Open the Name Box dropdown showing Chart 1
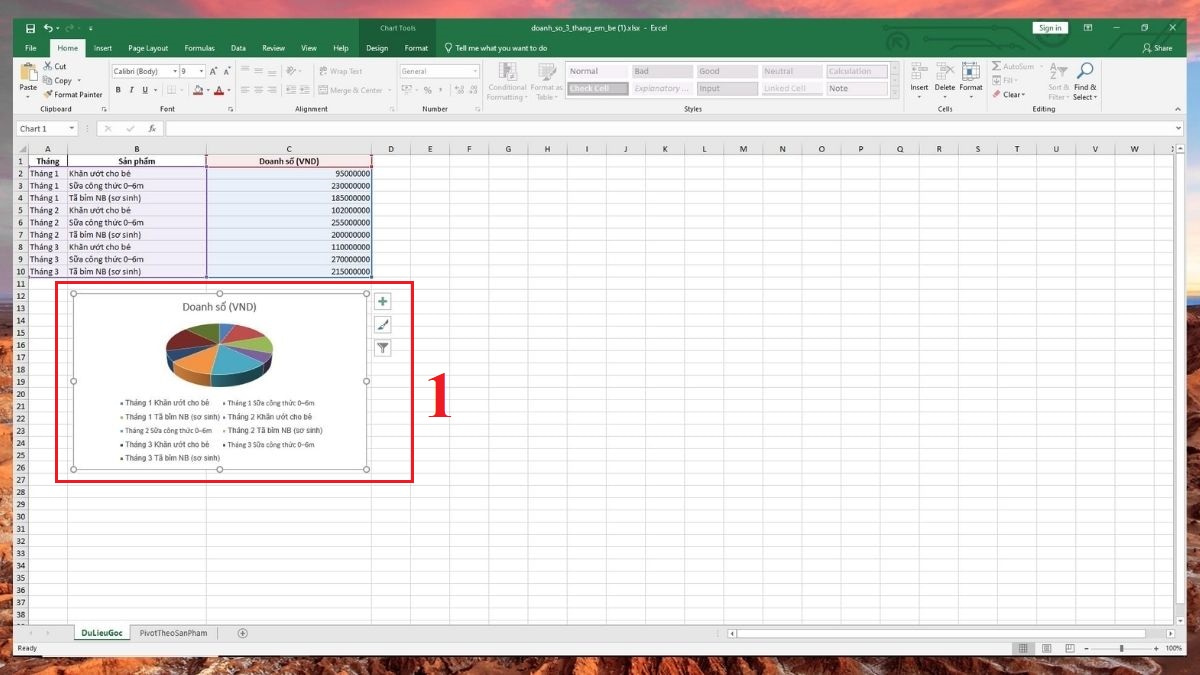The image size is (1200, 675). pyautogui.click(x=72, y=129)
